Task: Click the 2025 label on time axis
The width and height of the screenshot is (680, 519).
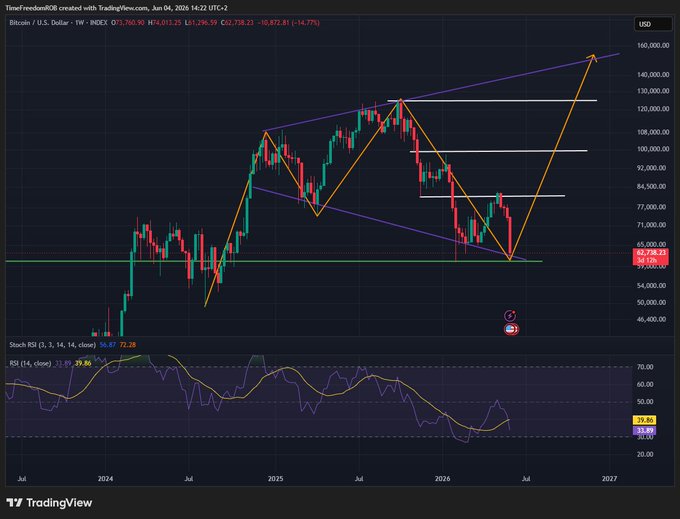Action: (275, 479)
